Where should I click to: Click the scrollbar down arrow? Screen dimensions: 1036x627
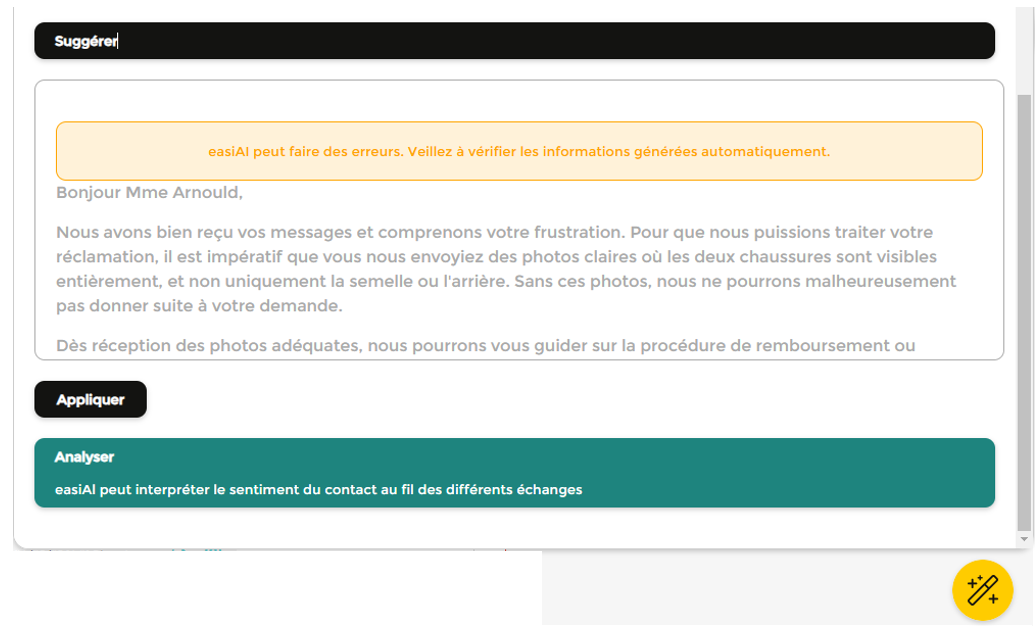click(1023, 539)
